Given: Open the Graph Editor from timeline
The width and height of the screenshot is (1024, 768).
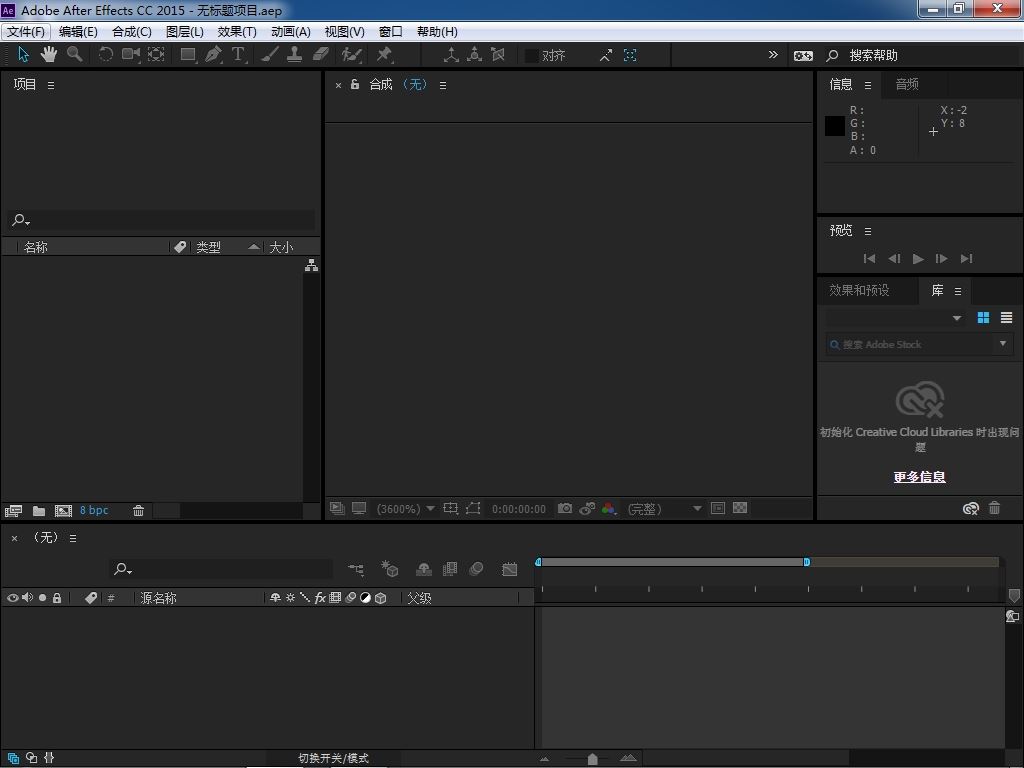Looking at the screenshot, I should coord(509,569).
